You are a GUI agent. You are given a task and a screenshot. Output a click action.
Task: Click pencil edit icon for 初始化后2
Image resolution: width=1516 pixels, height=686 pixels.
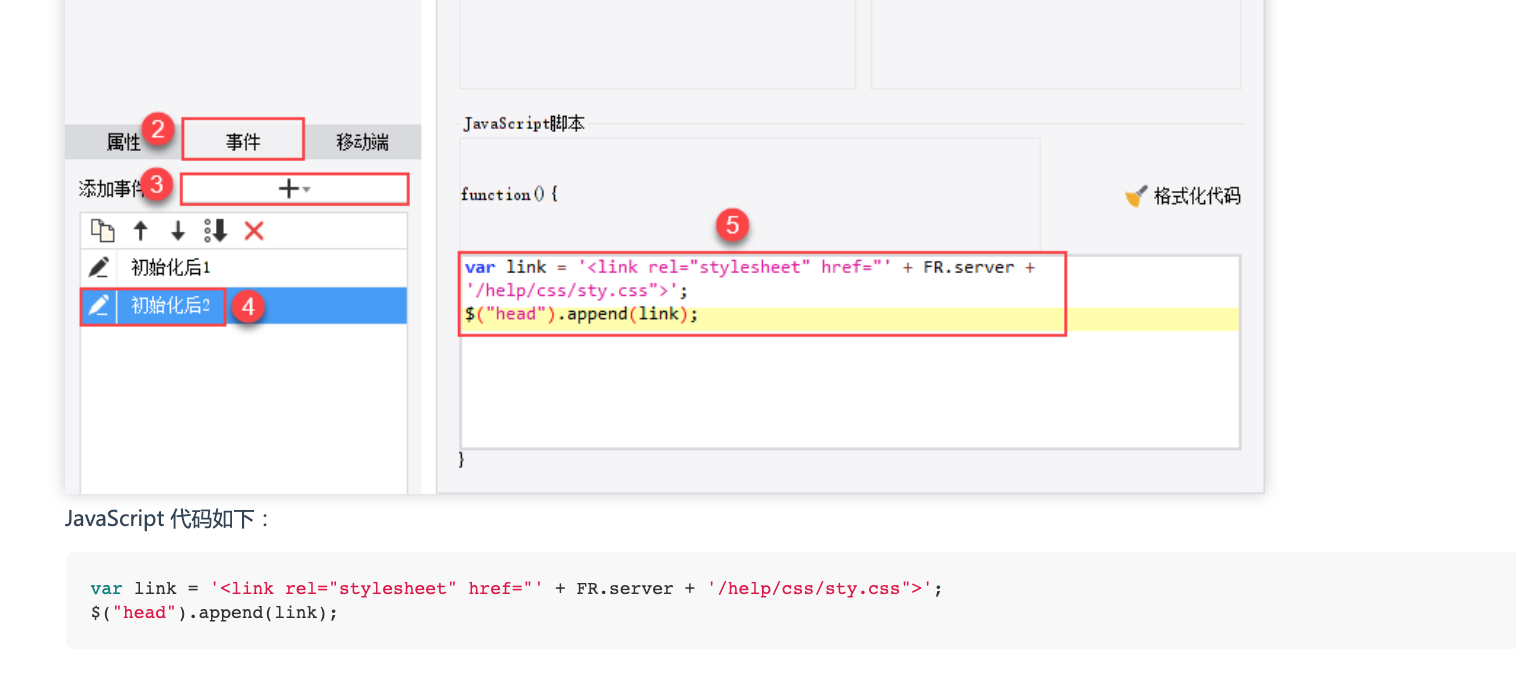pos(98,306)
